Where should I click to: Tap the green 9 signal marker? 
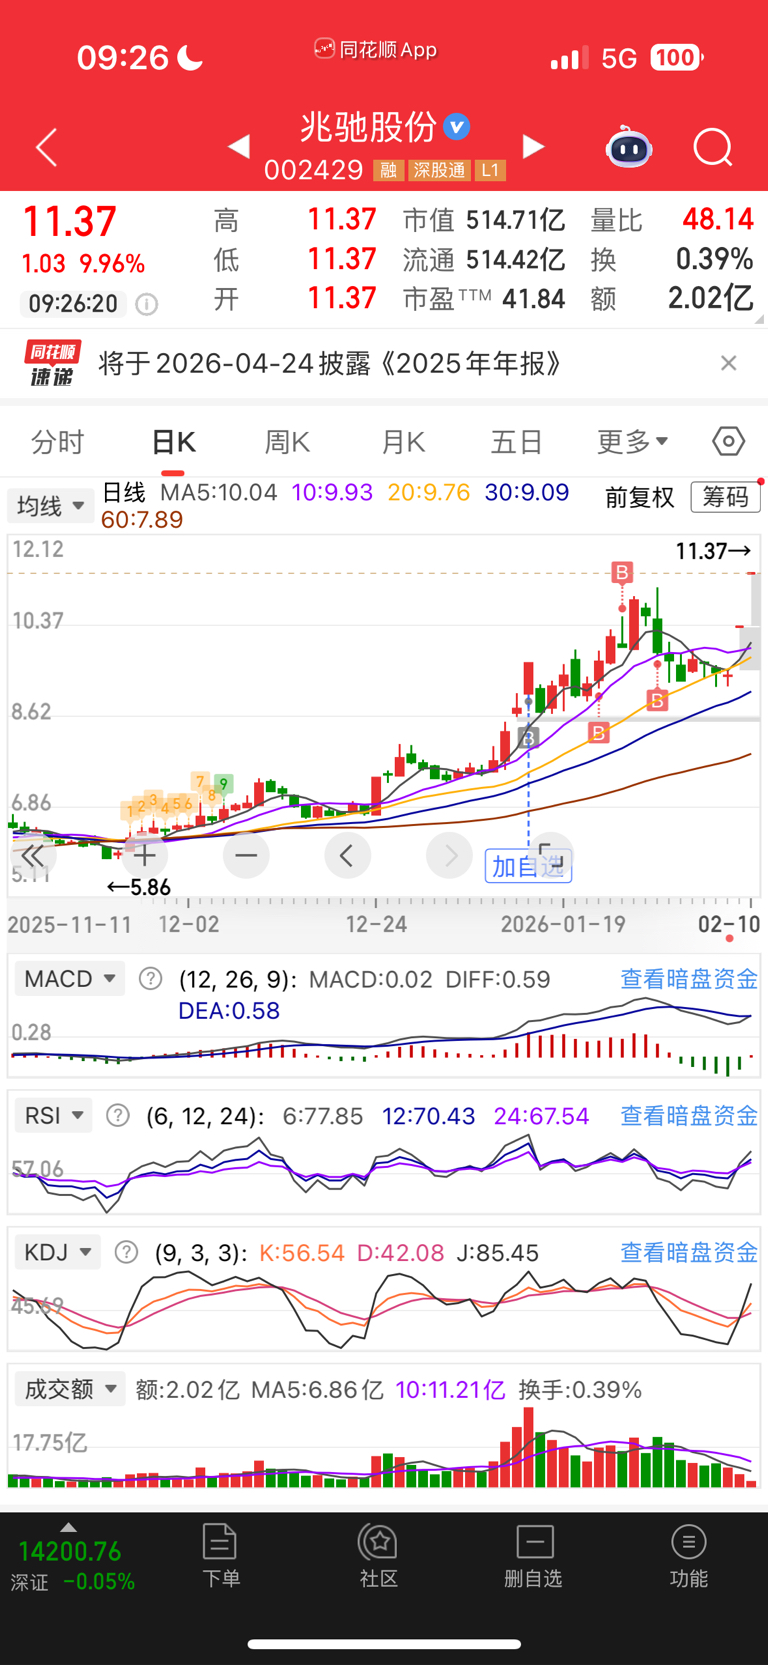point(224,784)
